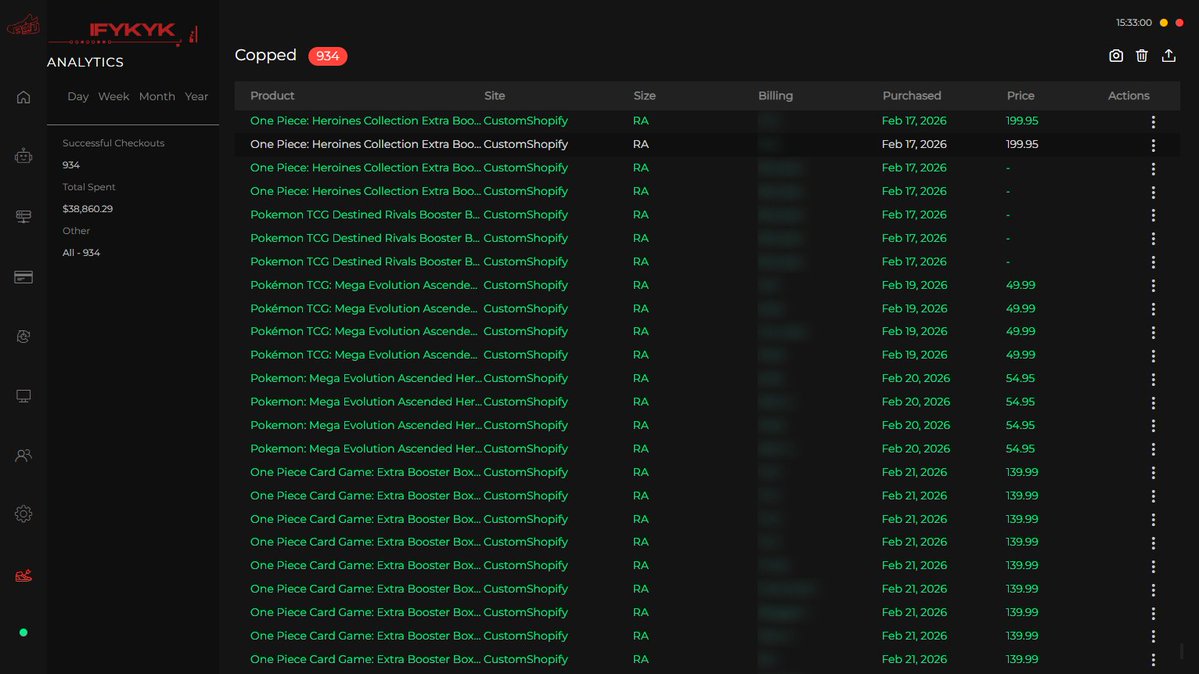Sort table by Product column header
This screenshot has width=1199, height=674.
pos(272,96)
